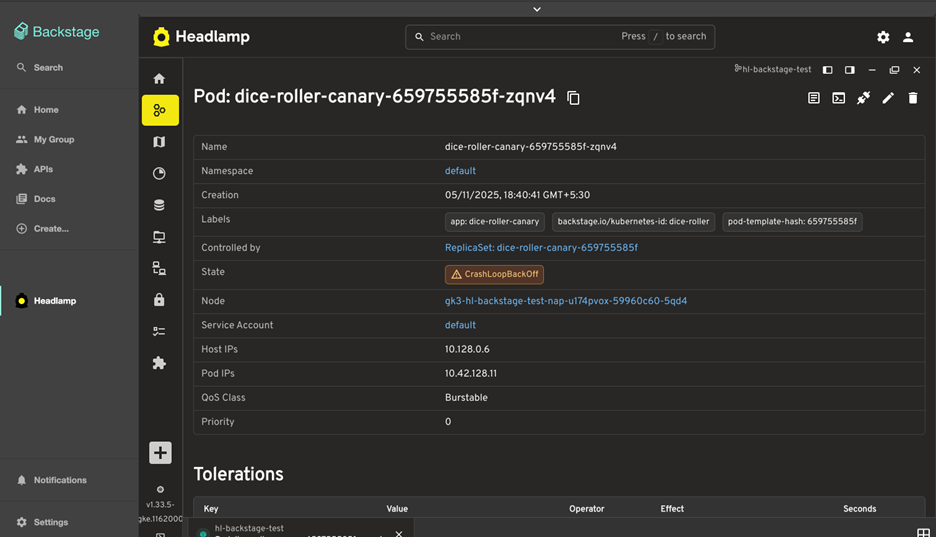Click the Headlamp search field
936x537 pixels.
pyautogui.click(x=520, y=37)
